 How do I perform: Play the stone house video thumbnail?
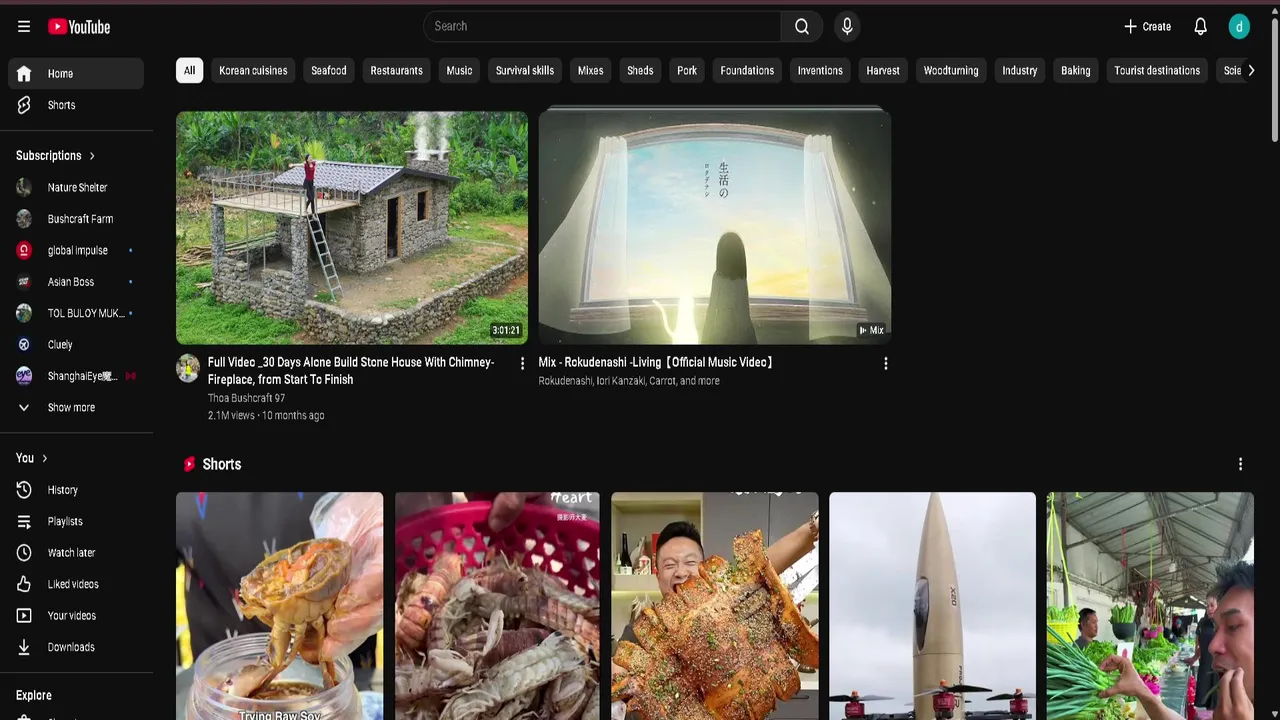[x=352, y=227]
